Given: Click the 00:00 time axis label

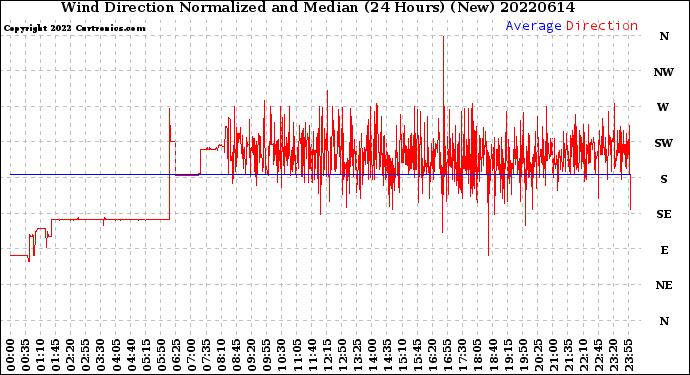Looking at the screenshot, I should [11, 355].
